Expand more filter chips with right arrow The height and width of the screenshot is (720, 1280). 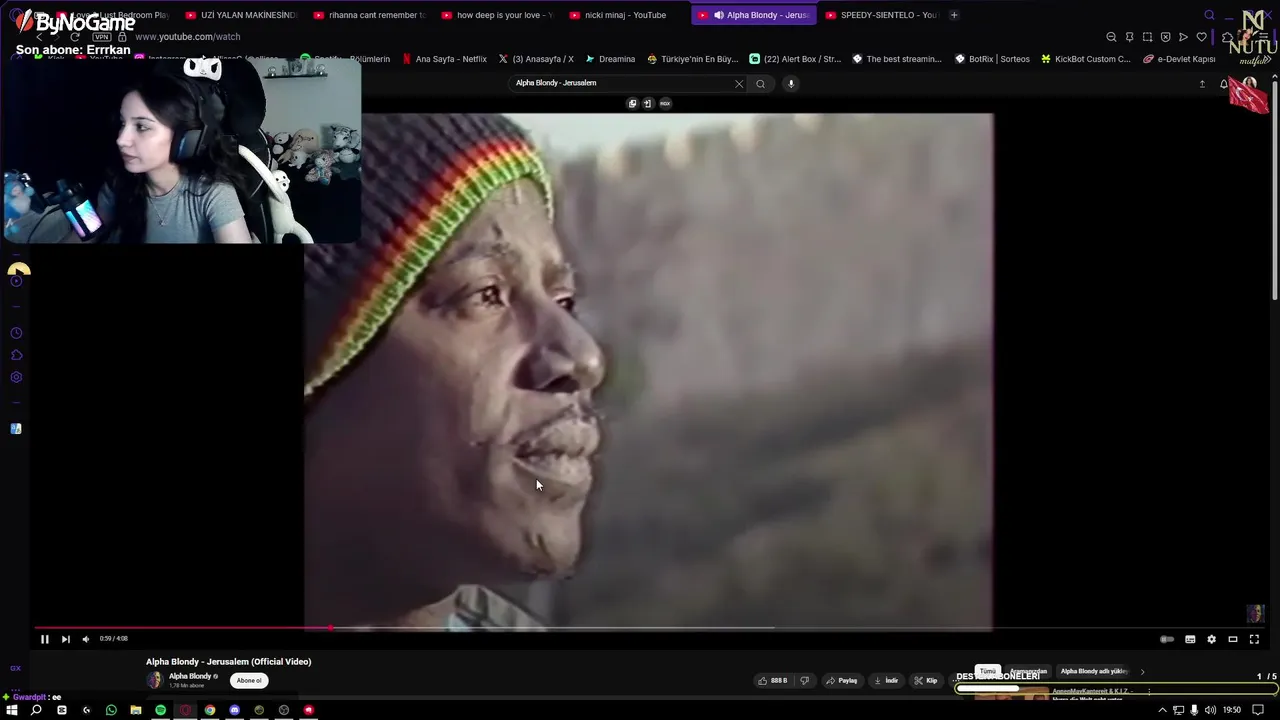(x=1142, y=671)
